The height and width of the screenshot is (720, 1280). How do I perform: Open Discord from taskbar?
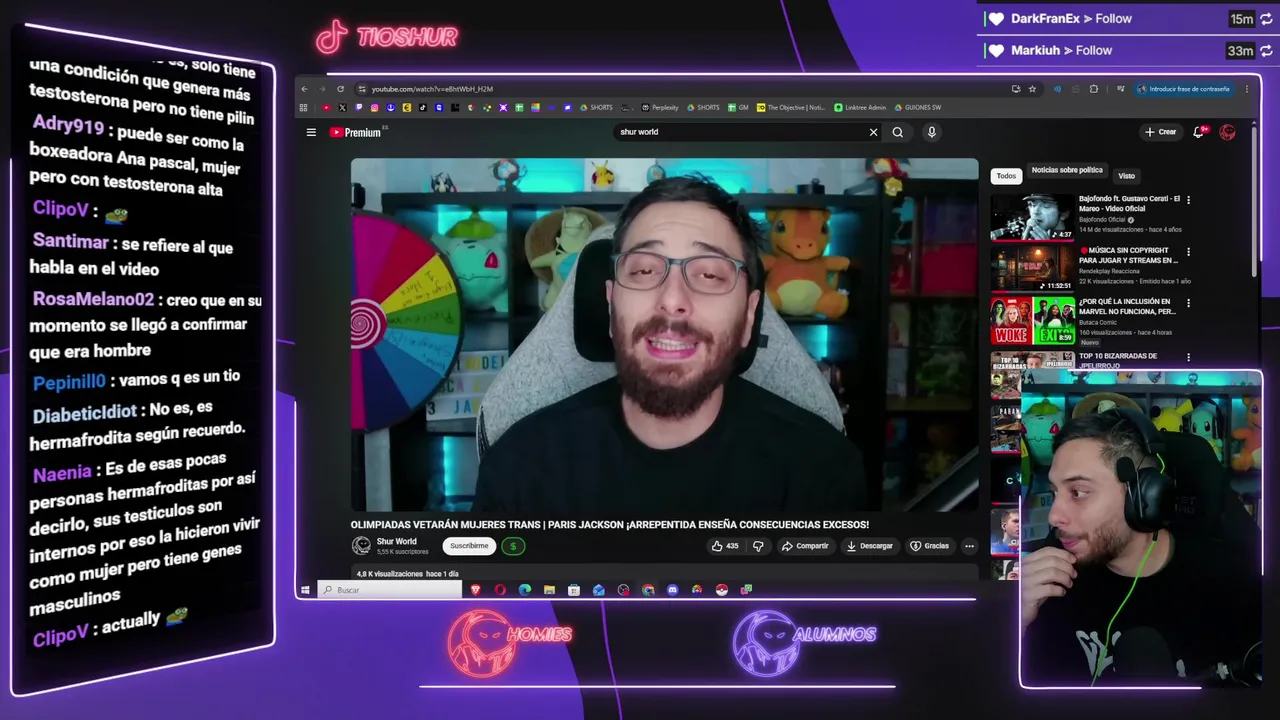tap(672, 590)
